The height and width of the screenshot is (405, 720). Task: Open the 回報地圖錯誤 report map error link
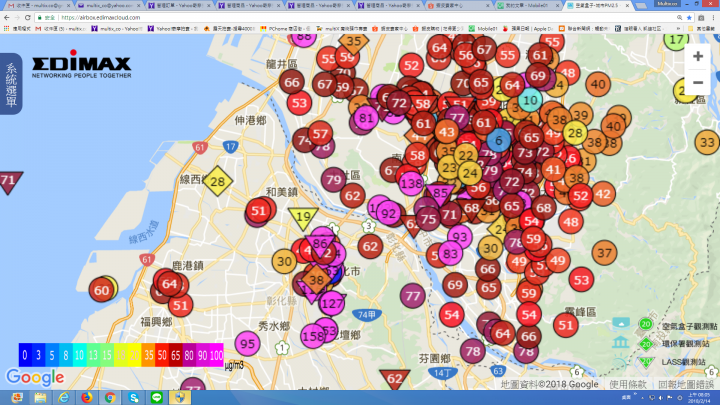[x=686, y=384]
